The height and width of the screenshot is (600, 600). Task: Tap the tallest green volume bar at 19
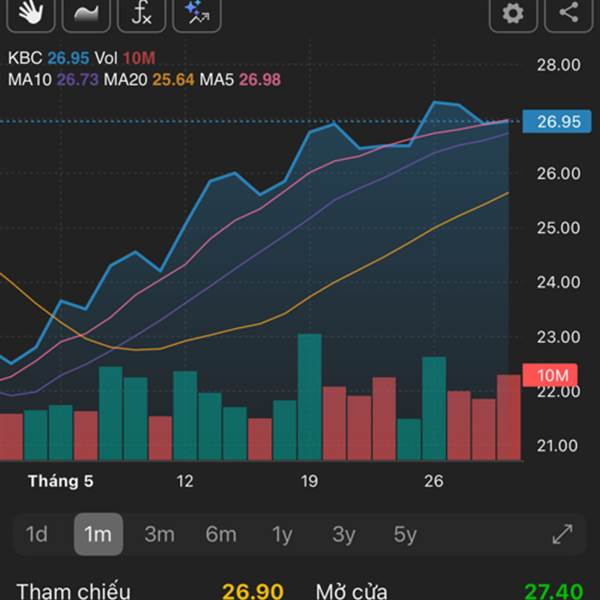(x=310, y=397)
